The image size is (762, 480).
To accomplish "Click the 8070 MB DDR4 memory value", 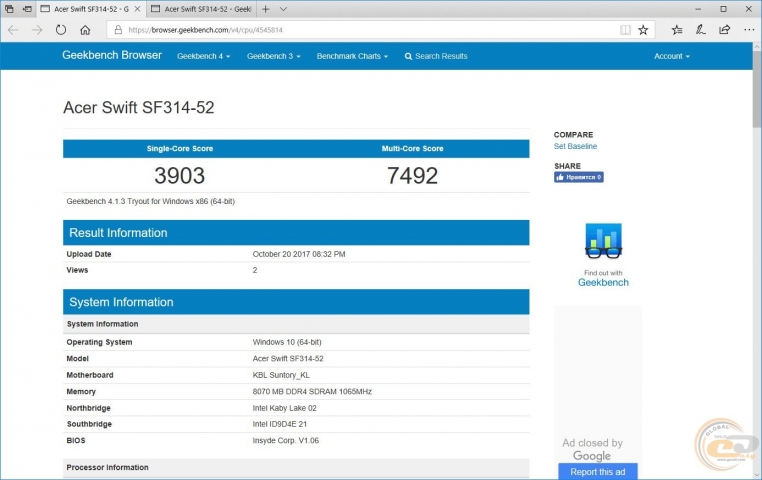I will pos(312,392).
